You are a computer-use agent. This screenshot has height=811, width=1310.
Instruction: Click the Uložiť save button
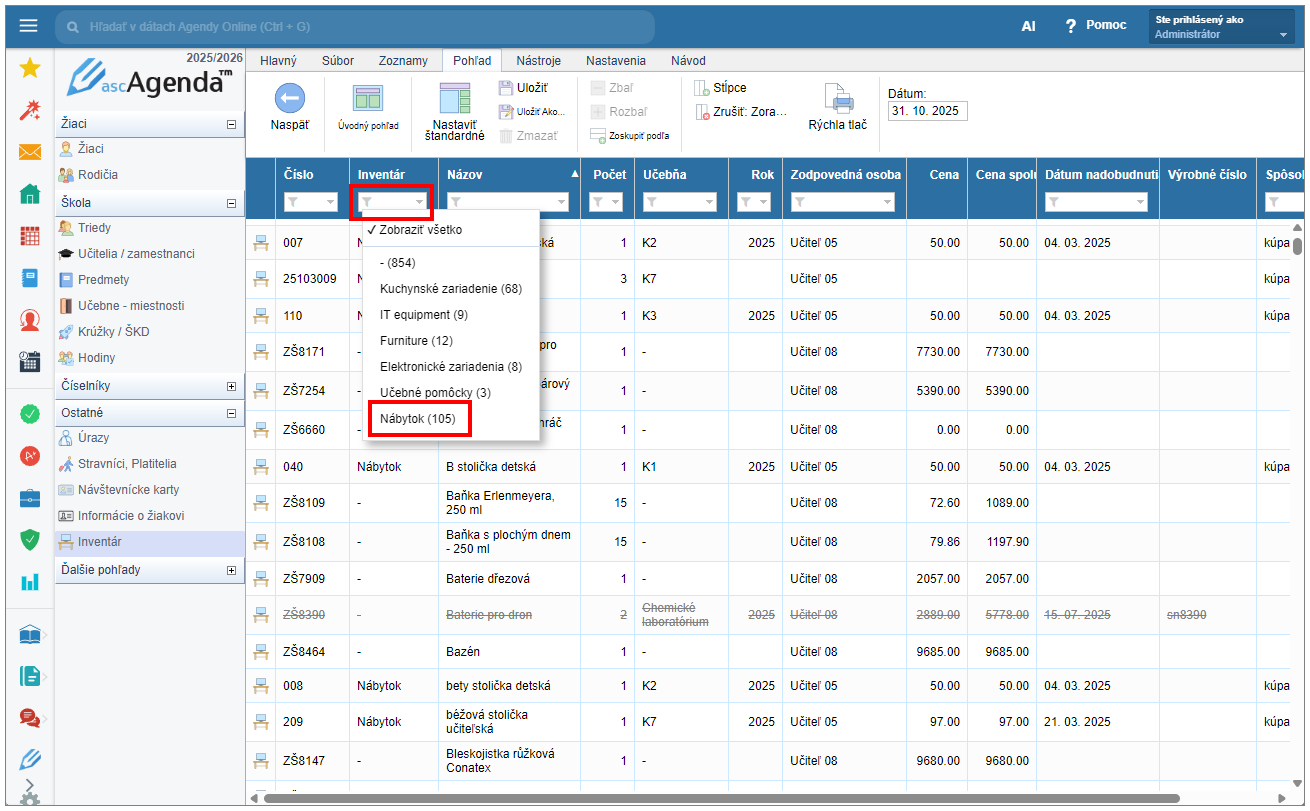pos(522,88)
